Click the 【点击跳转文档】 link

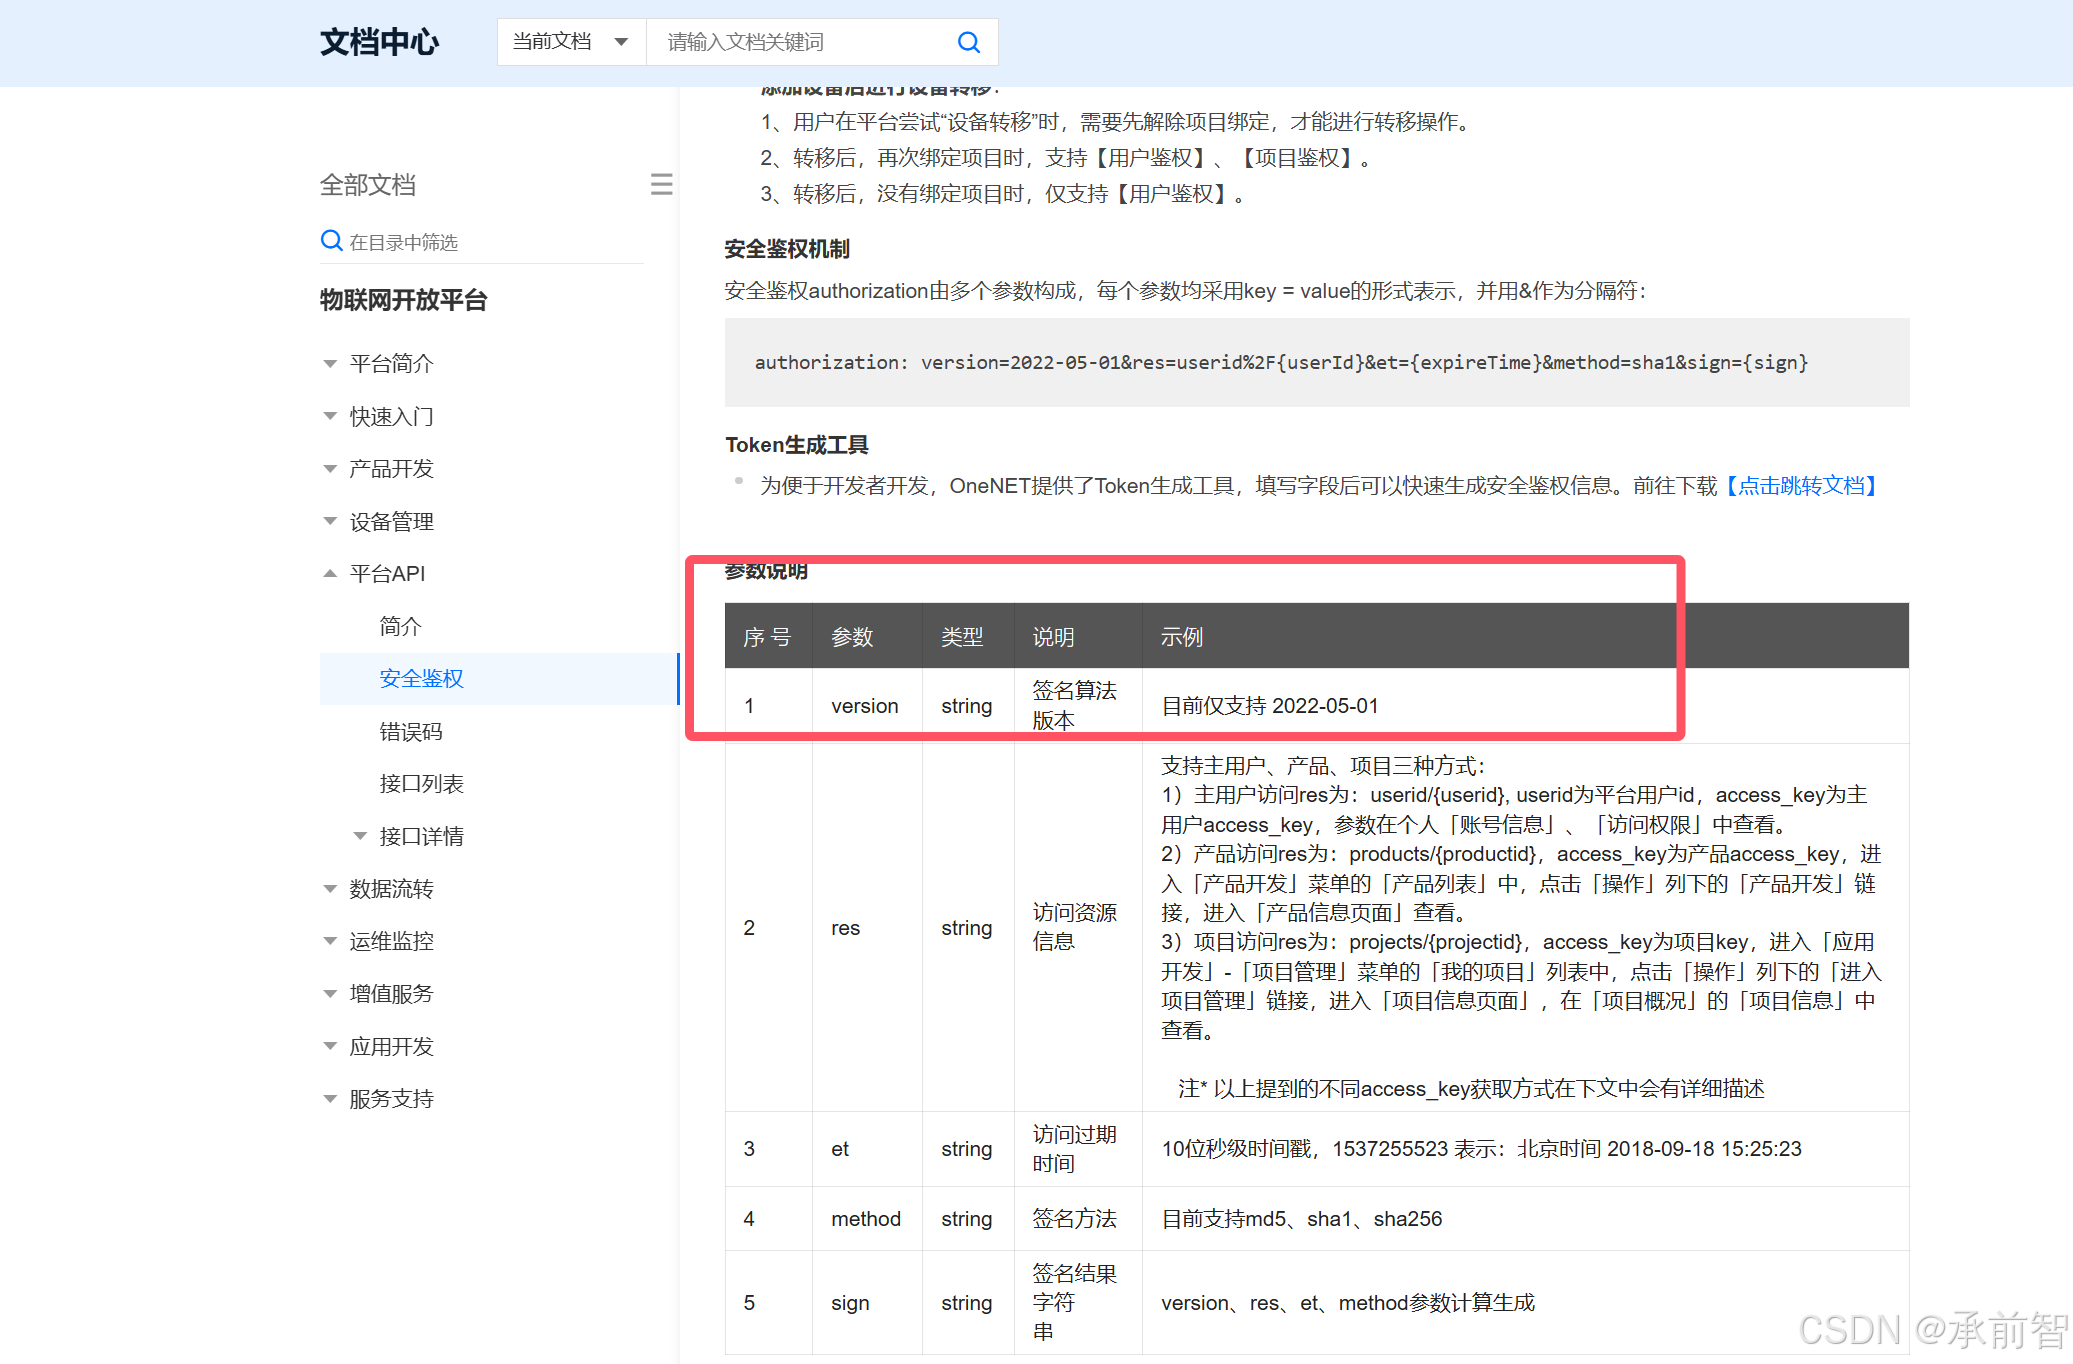pyautogui.click(x=1801, y=486)
